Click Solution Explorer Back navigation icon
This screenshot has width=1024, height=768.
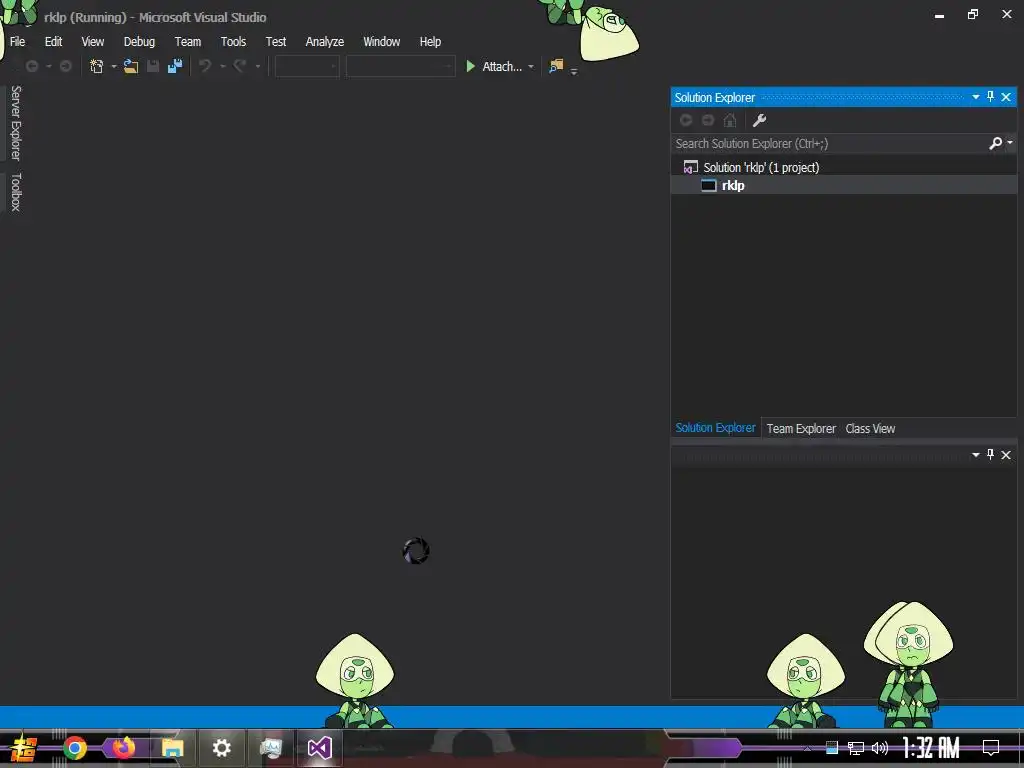pos(686,120)
